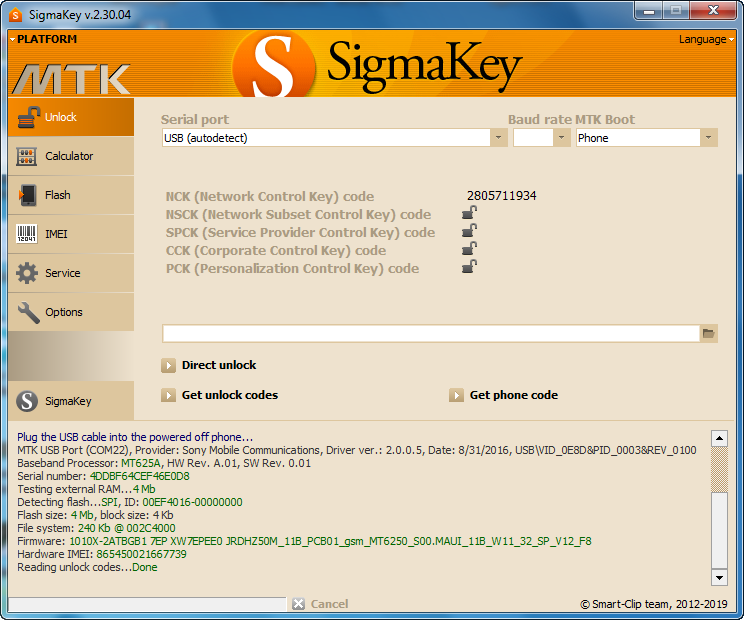Open the Service tab

tap(71, 273)
